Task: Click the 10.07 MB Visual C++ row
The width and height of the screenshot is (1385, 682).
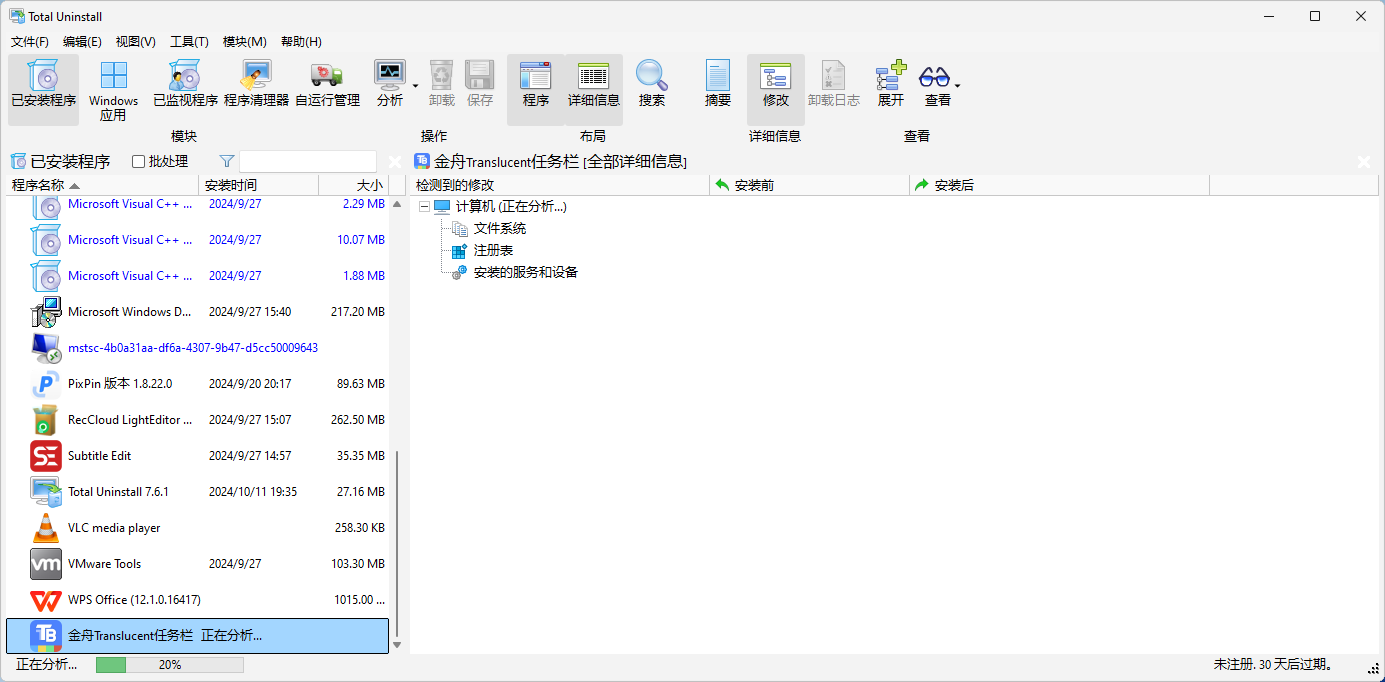Action: click(197, 240)
